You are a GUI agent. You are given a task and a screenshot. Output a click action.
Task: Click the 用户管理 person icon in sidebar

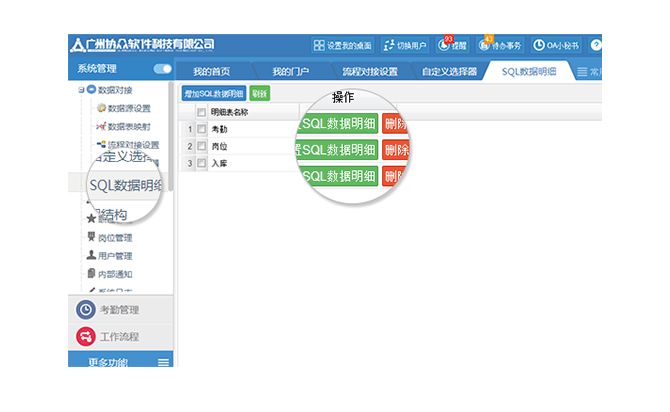point(91,256)
